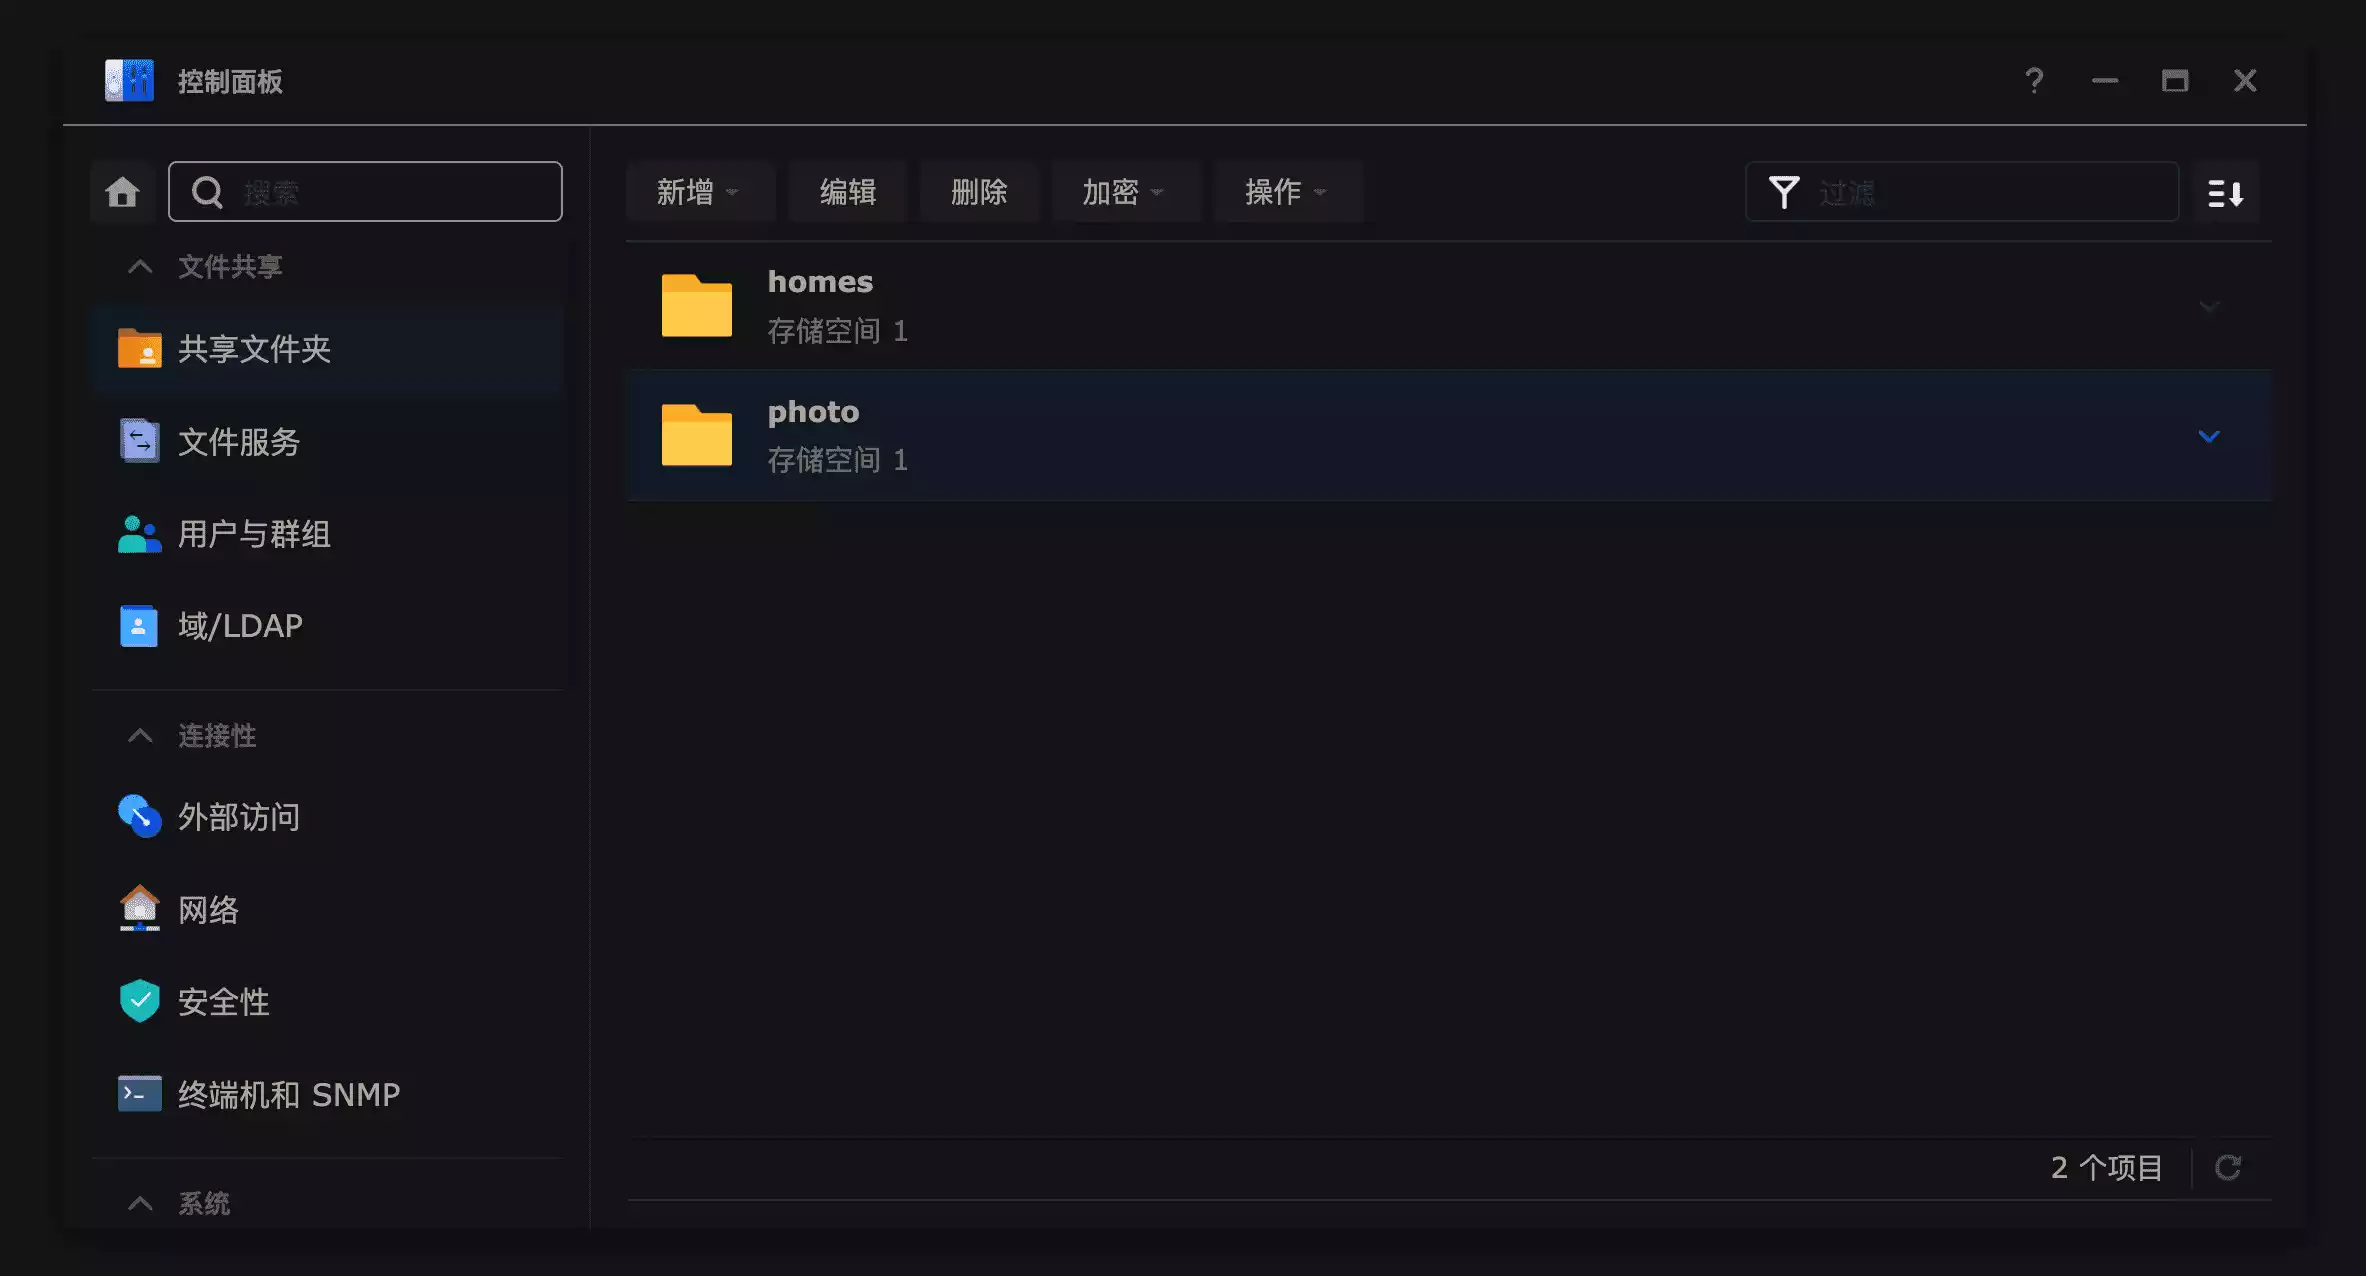
Task: Collapse the 文件共享 section
Action: [x=140, y=267]
